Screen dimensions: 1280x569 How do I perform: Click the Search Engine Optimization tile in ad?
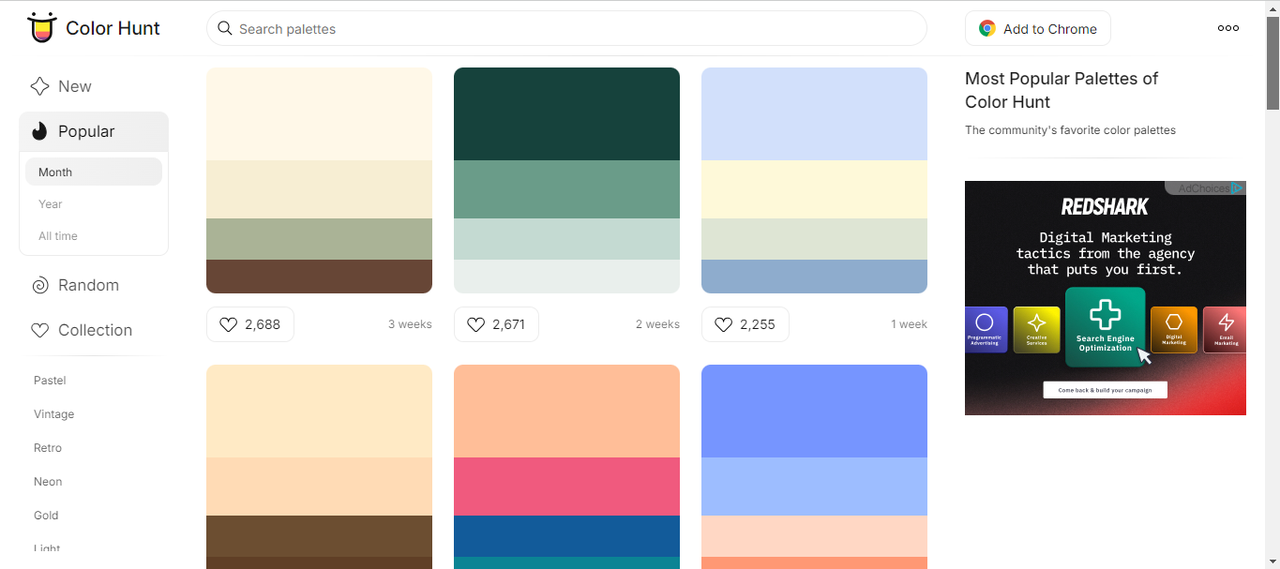1105,327
